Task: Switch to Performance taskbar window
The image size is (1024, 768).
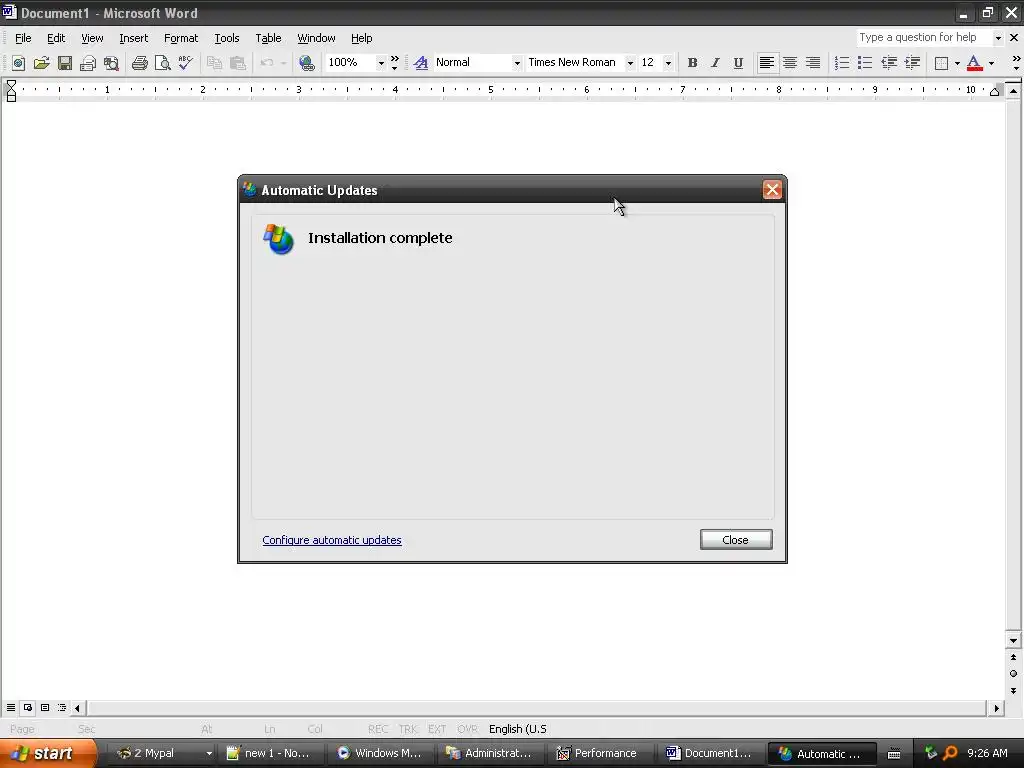Action: 598,753
